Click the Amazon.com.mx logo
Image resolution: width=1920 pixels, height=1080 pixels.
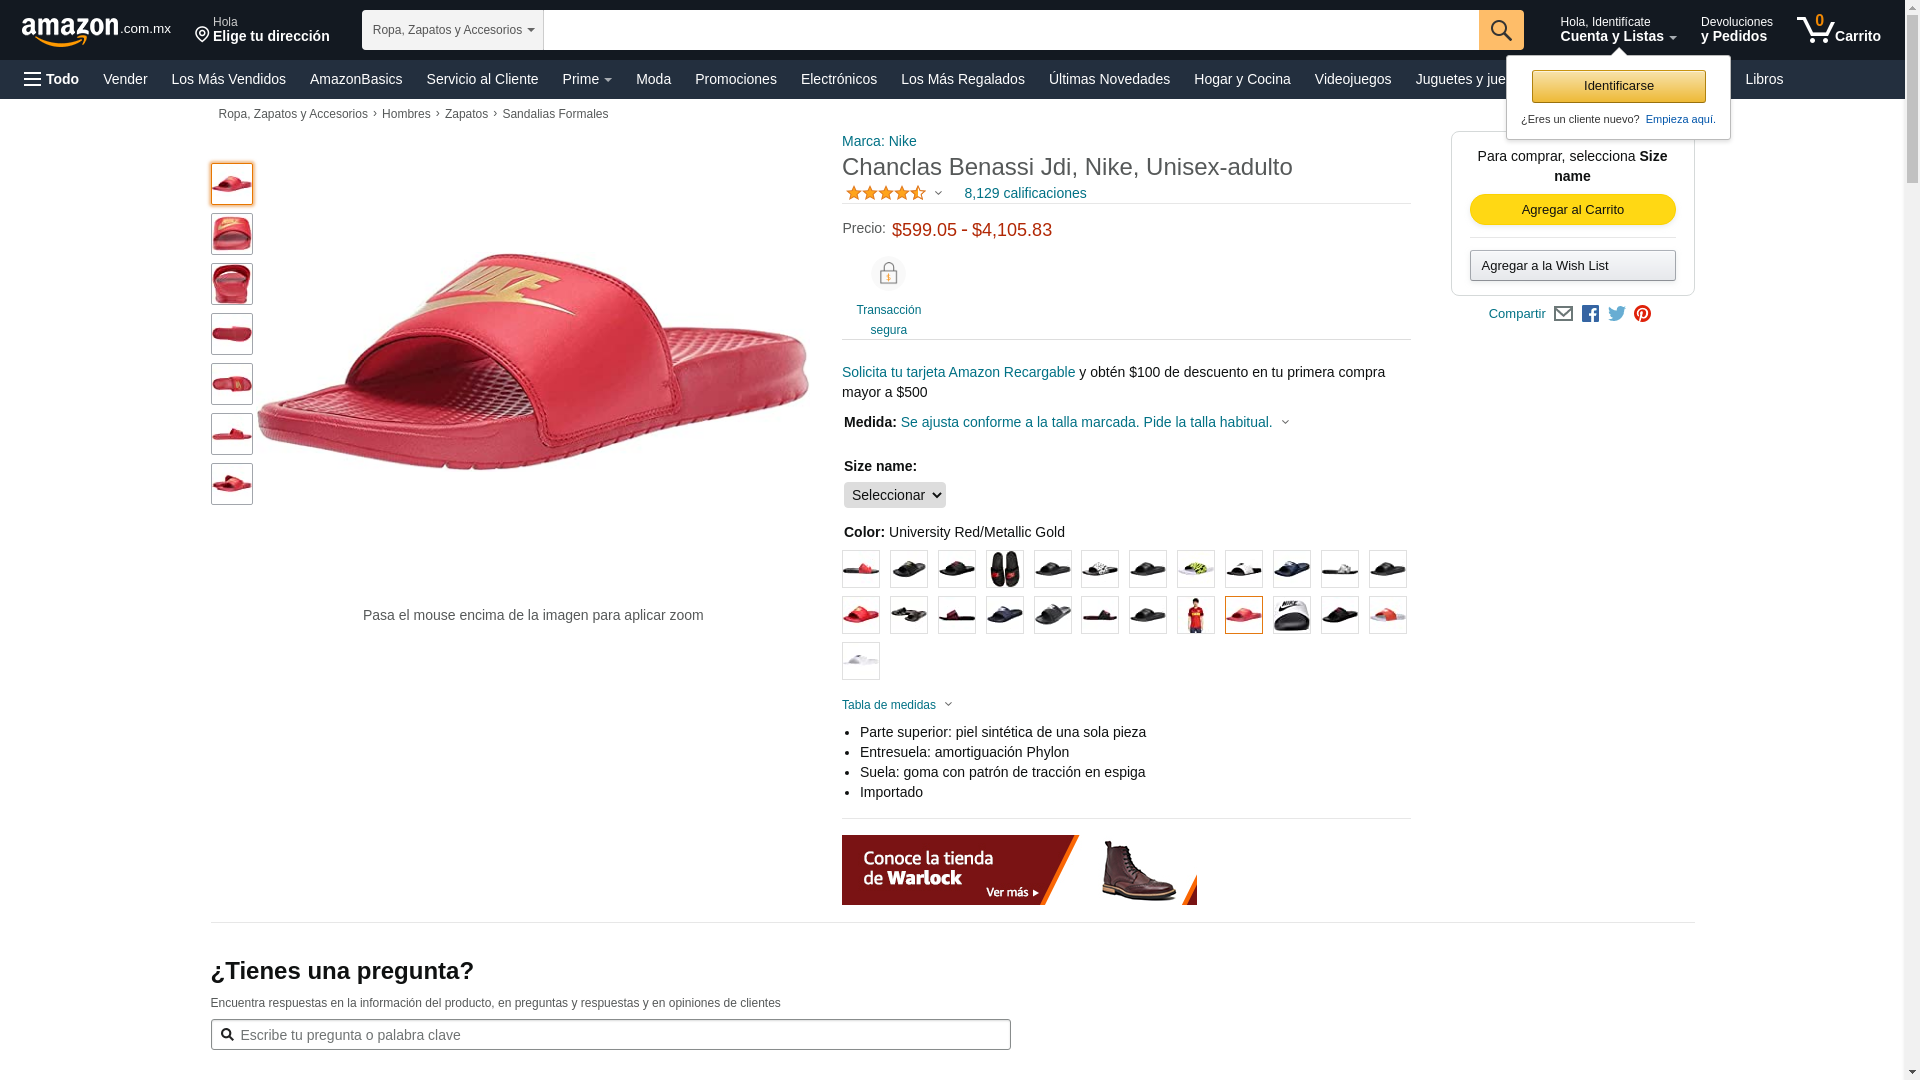coord(96,31)
